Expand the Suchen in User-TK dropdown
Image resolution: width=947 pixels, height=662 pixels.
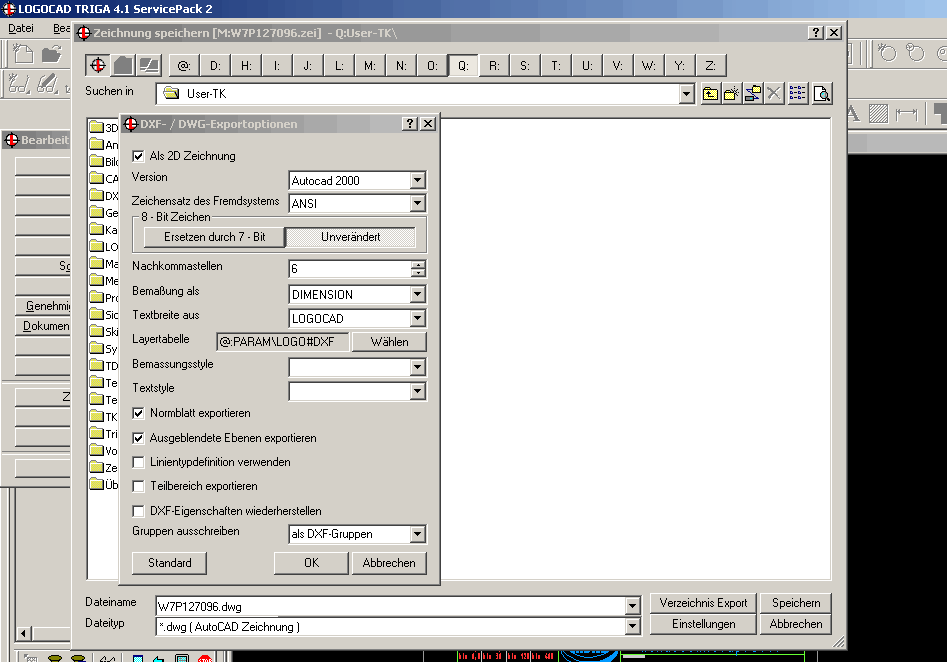[686, 94]
